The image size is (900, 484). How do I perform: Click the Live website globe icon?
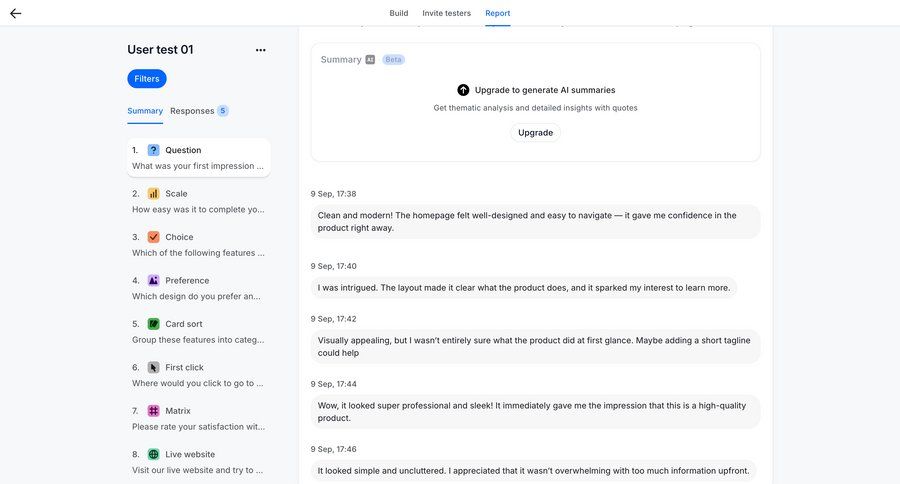click(153, 454)
